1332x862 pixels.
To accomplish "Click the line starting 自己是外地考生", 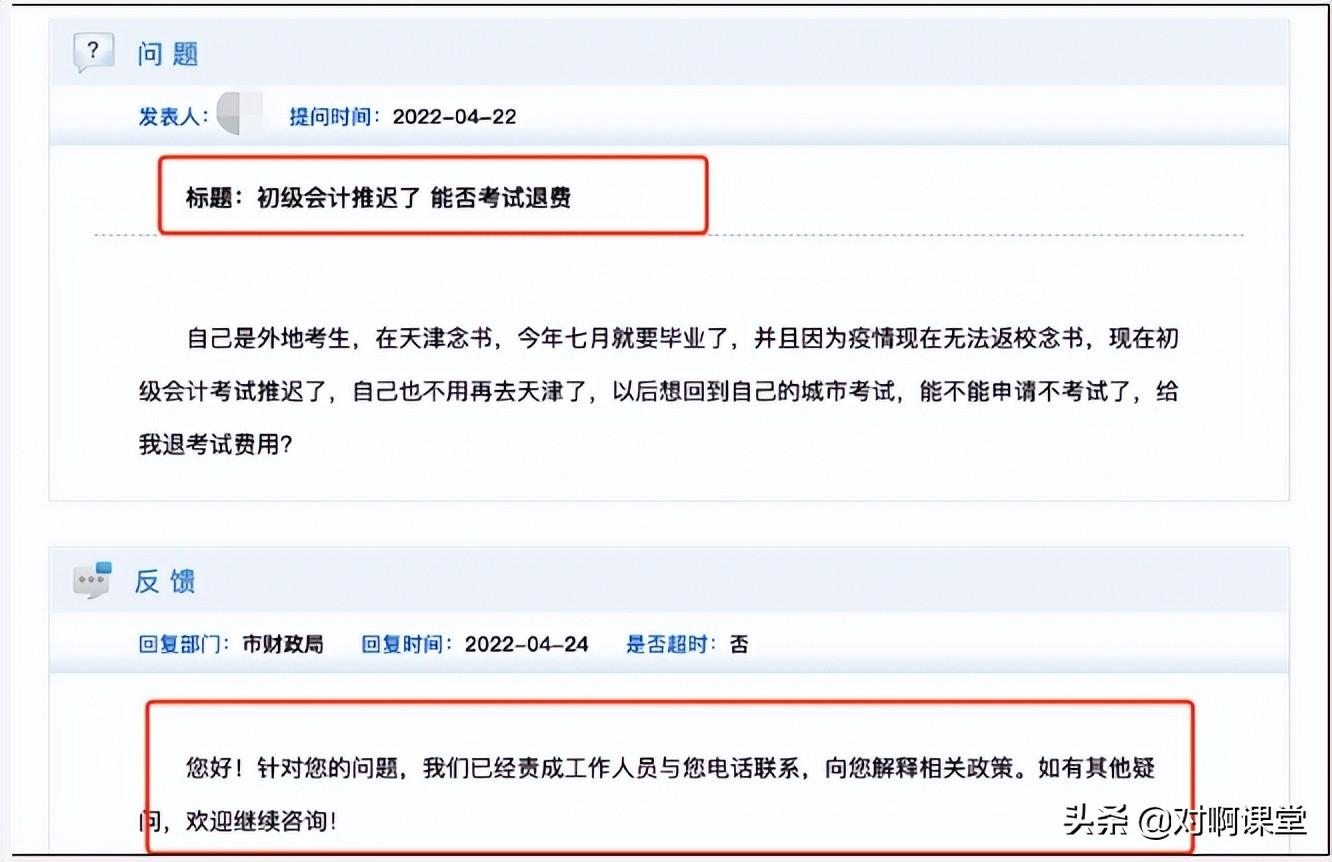I will [x=683, y=338].
